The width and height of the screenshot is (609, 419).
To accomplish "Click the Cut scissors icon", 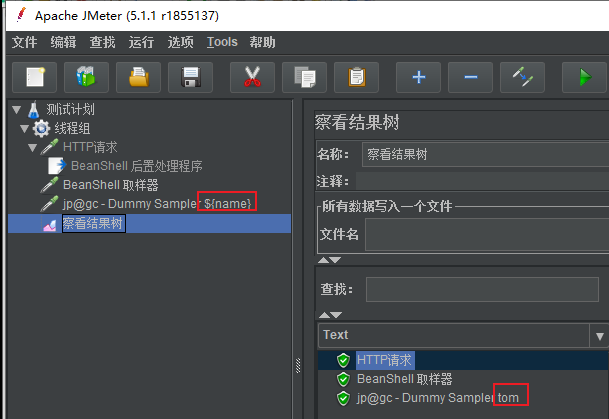I will click(x=252, y=77).
